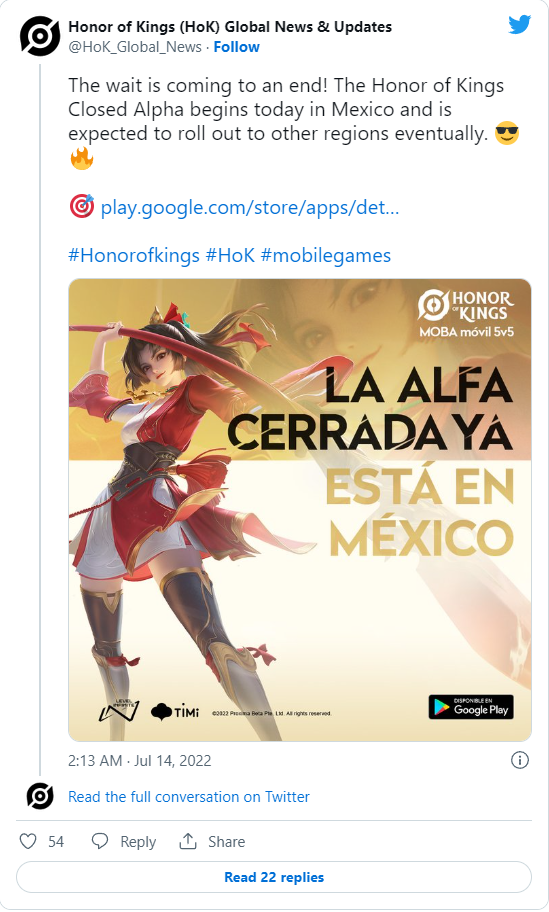Open the Honor of Kings account display name
549x912 pixels.
[x=230, y=27]
